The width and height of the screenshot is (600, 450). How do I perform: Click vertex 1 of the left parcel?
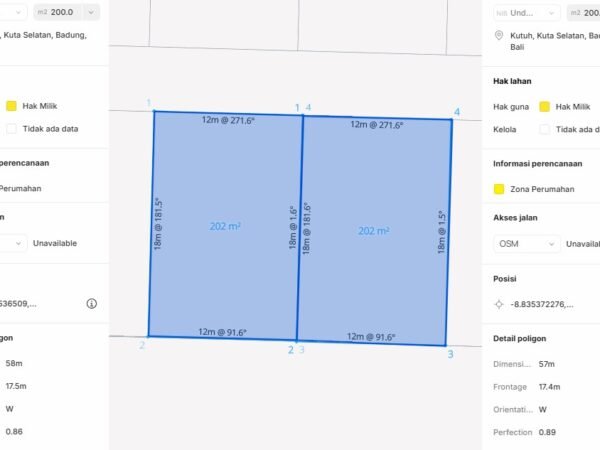click(154, 112)
